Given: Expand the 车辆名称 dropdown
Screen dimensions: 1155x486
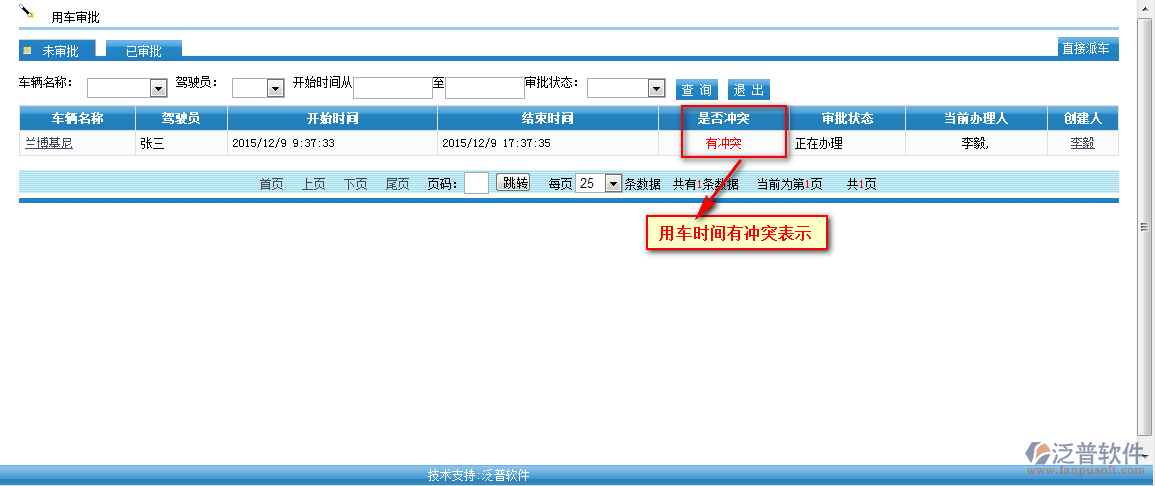Looking at the screenshot, I should click(158, 88).
